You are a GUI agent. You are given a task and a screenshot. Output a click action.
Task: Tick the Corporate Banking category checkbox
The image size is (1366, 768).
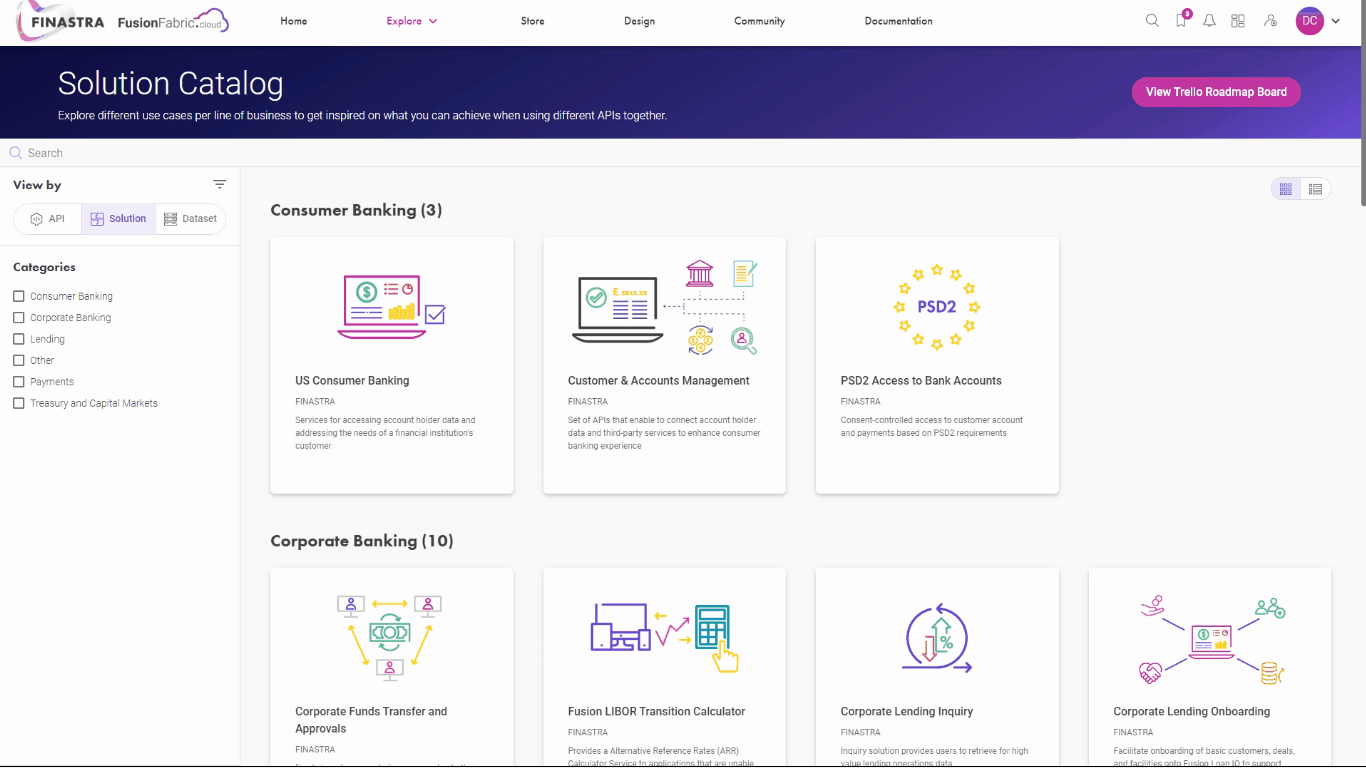(19, 317)
